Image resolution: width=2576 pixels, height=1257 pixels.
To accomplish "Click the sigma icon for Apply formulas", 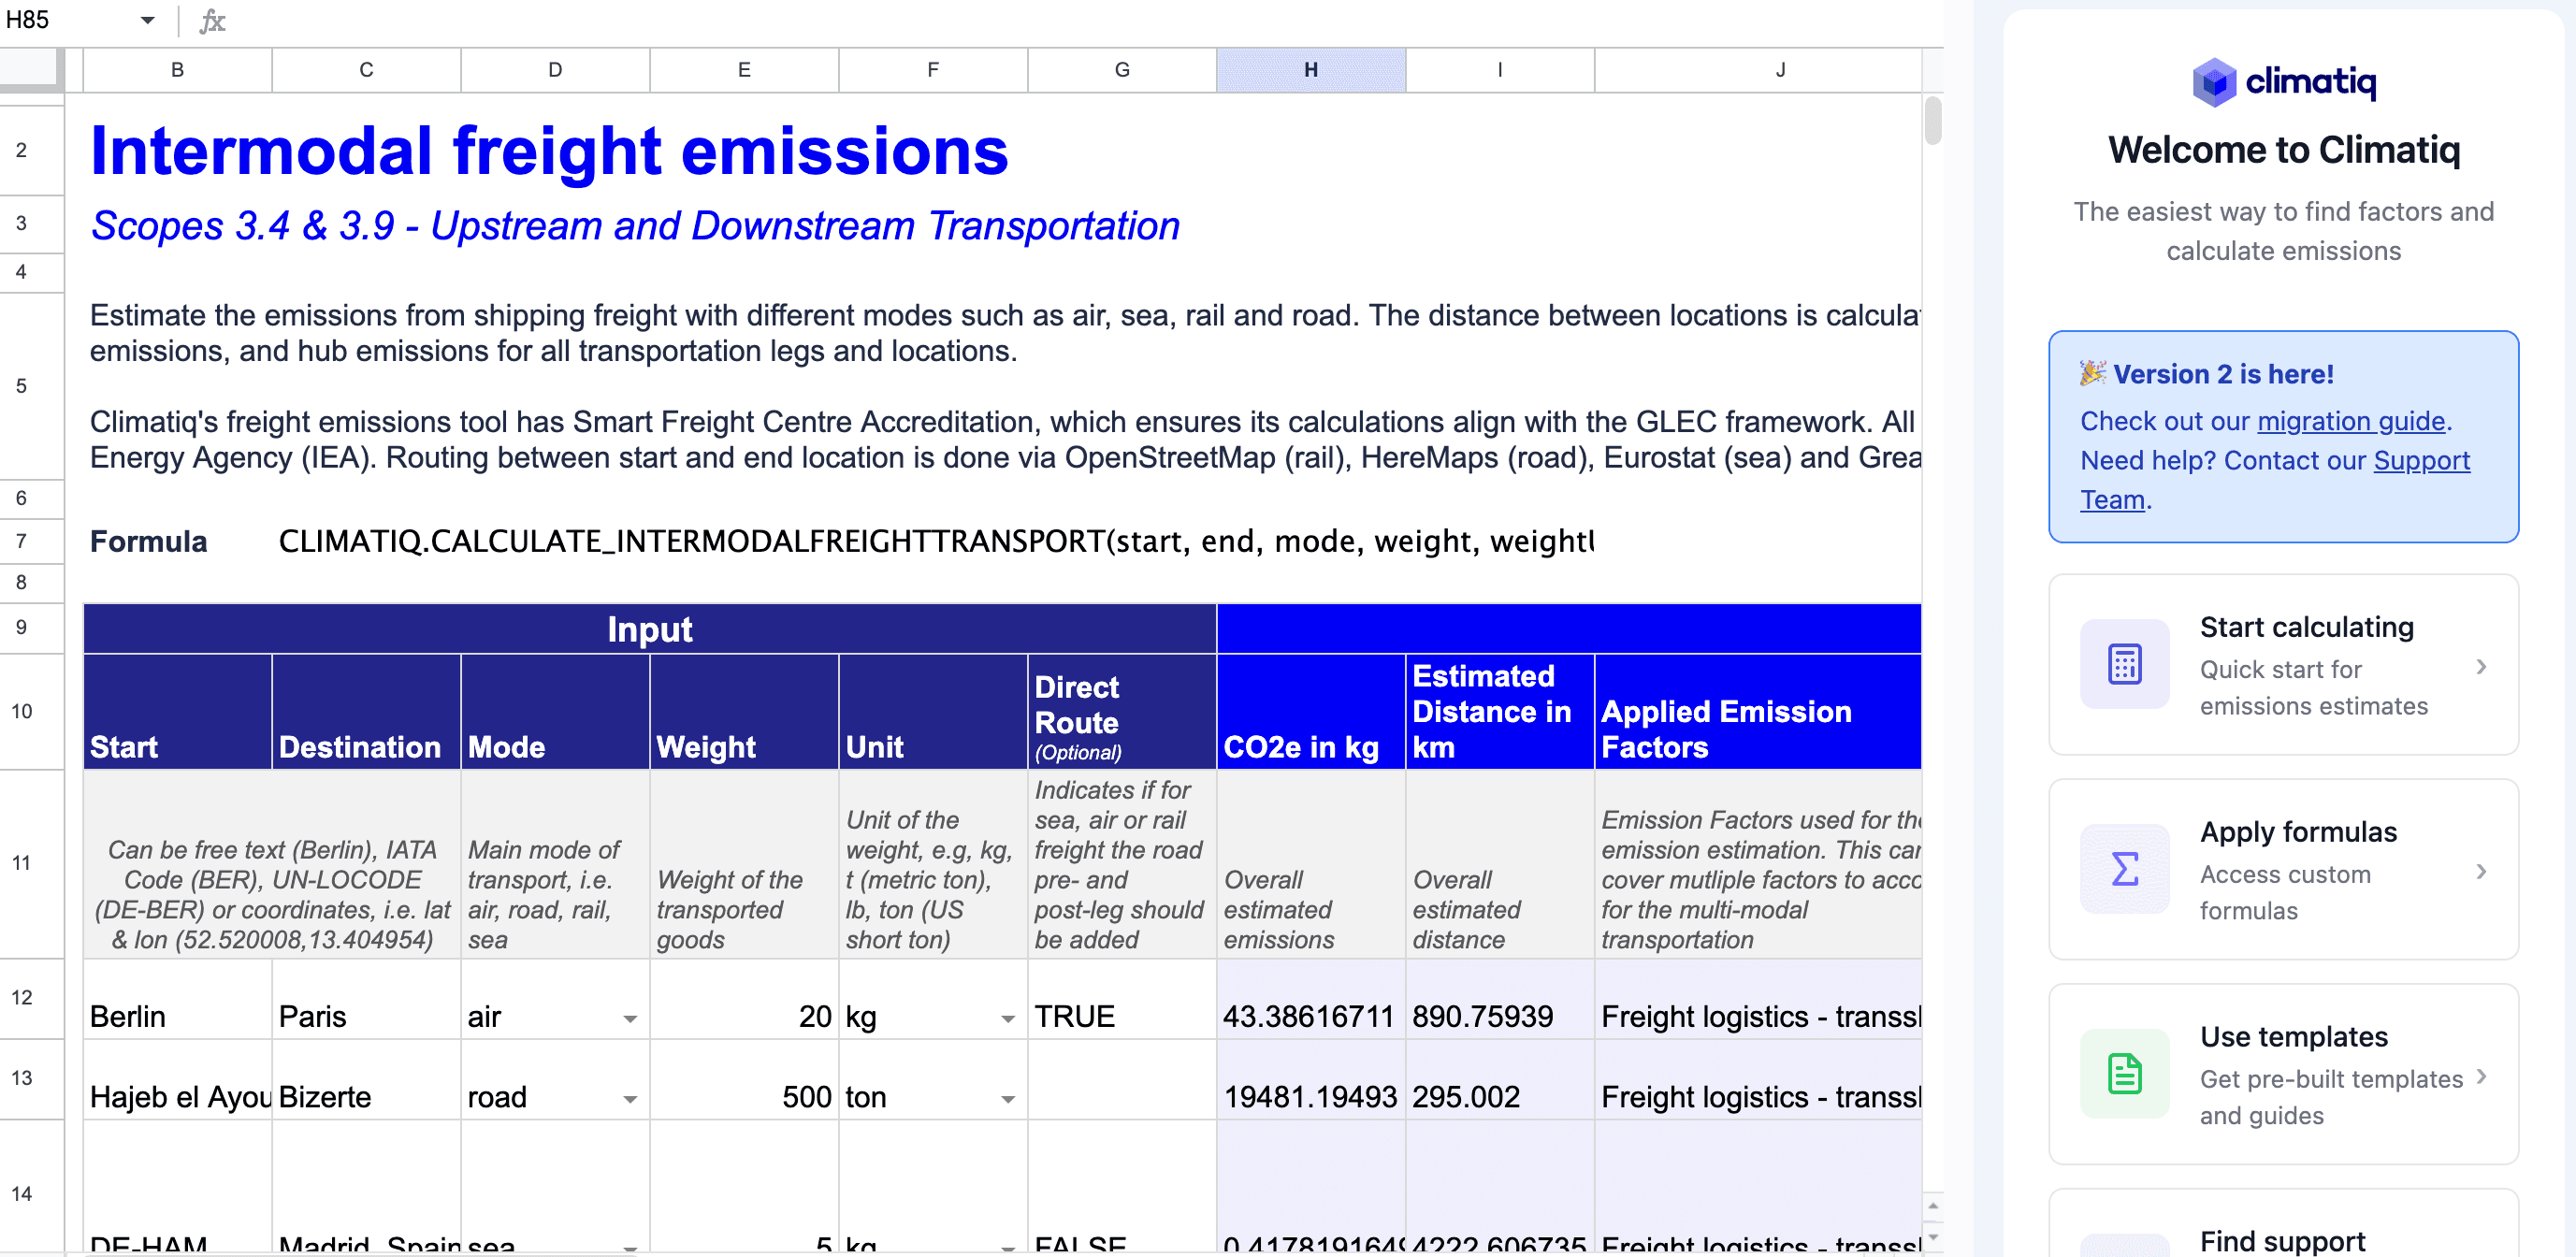I will tap(2124, 869).
